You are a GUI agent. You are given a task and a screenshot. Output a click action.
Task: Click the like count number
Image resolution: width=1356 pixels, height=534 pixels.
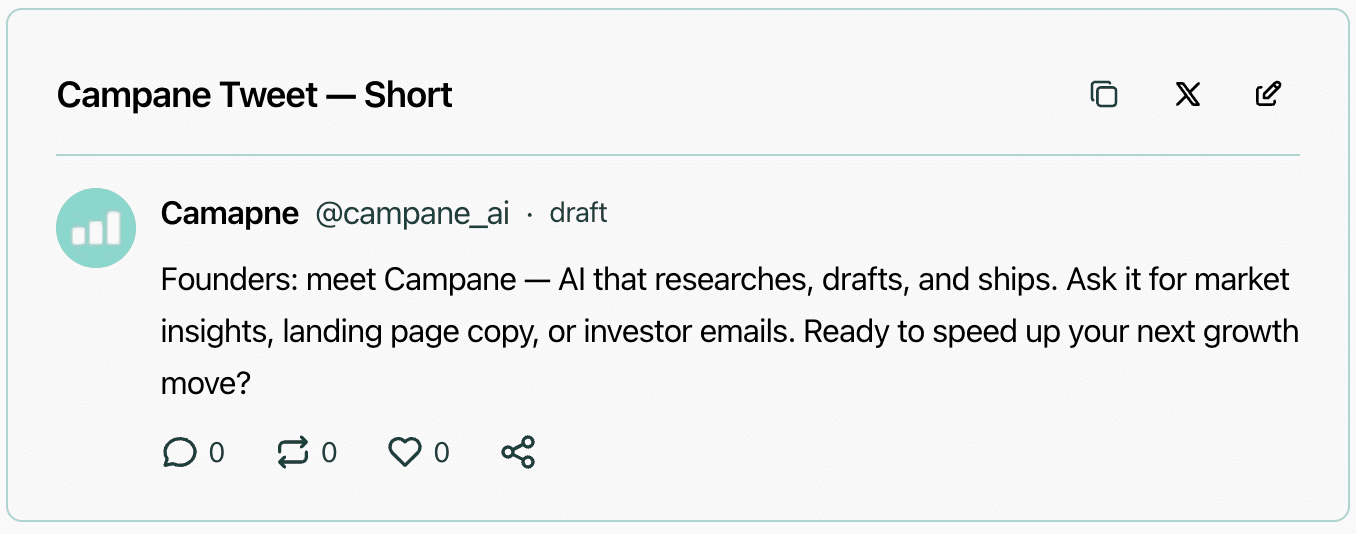442,453
